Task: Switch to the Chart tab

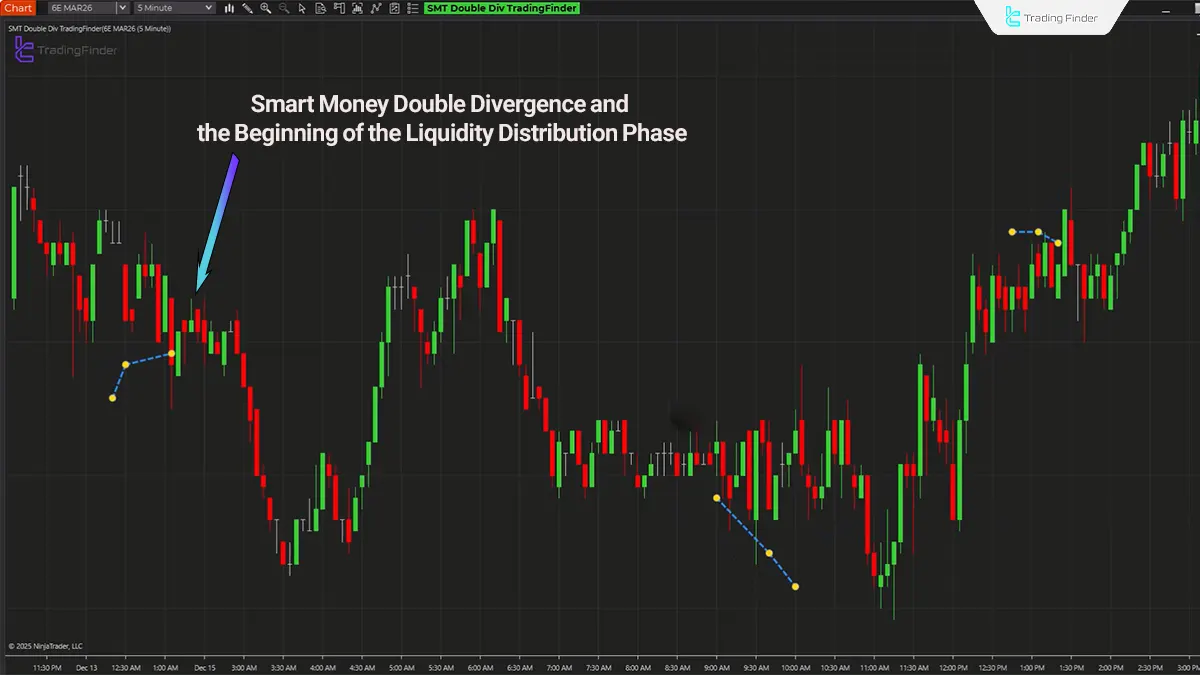Action: click(x=19, y=8)
